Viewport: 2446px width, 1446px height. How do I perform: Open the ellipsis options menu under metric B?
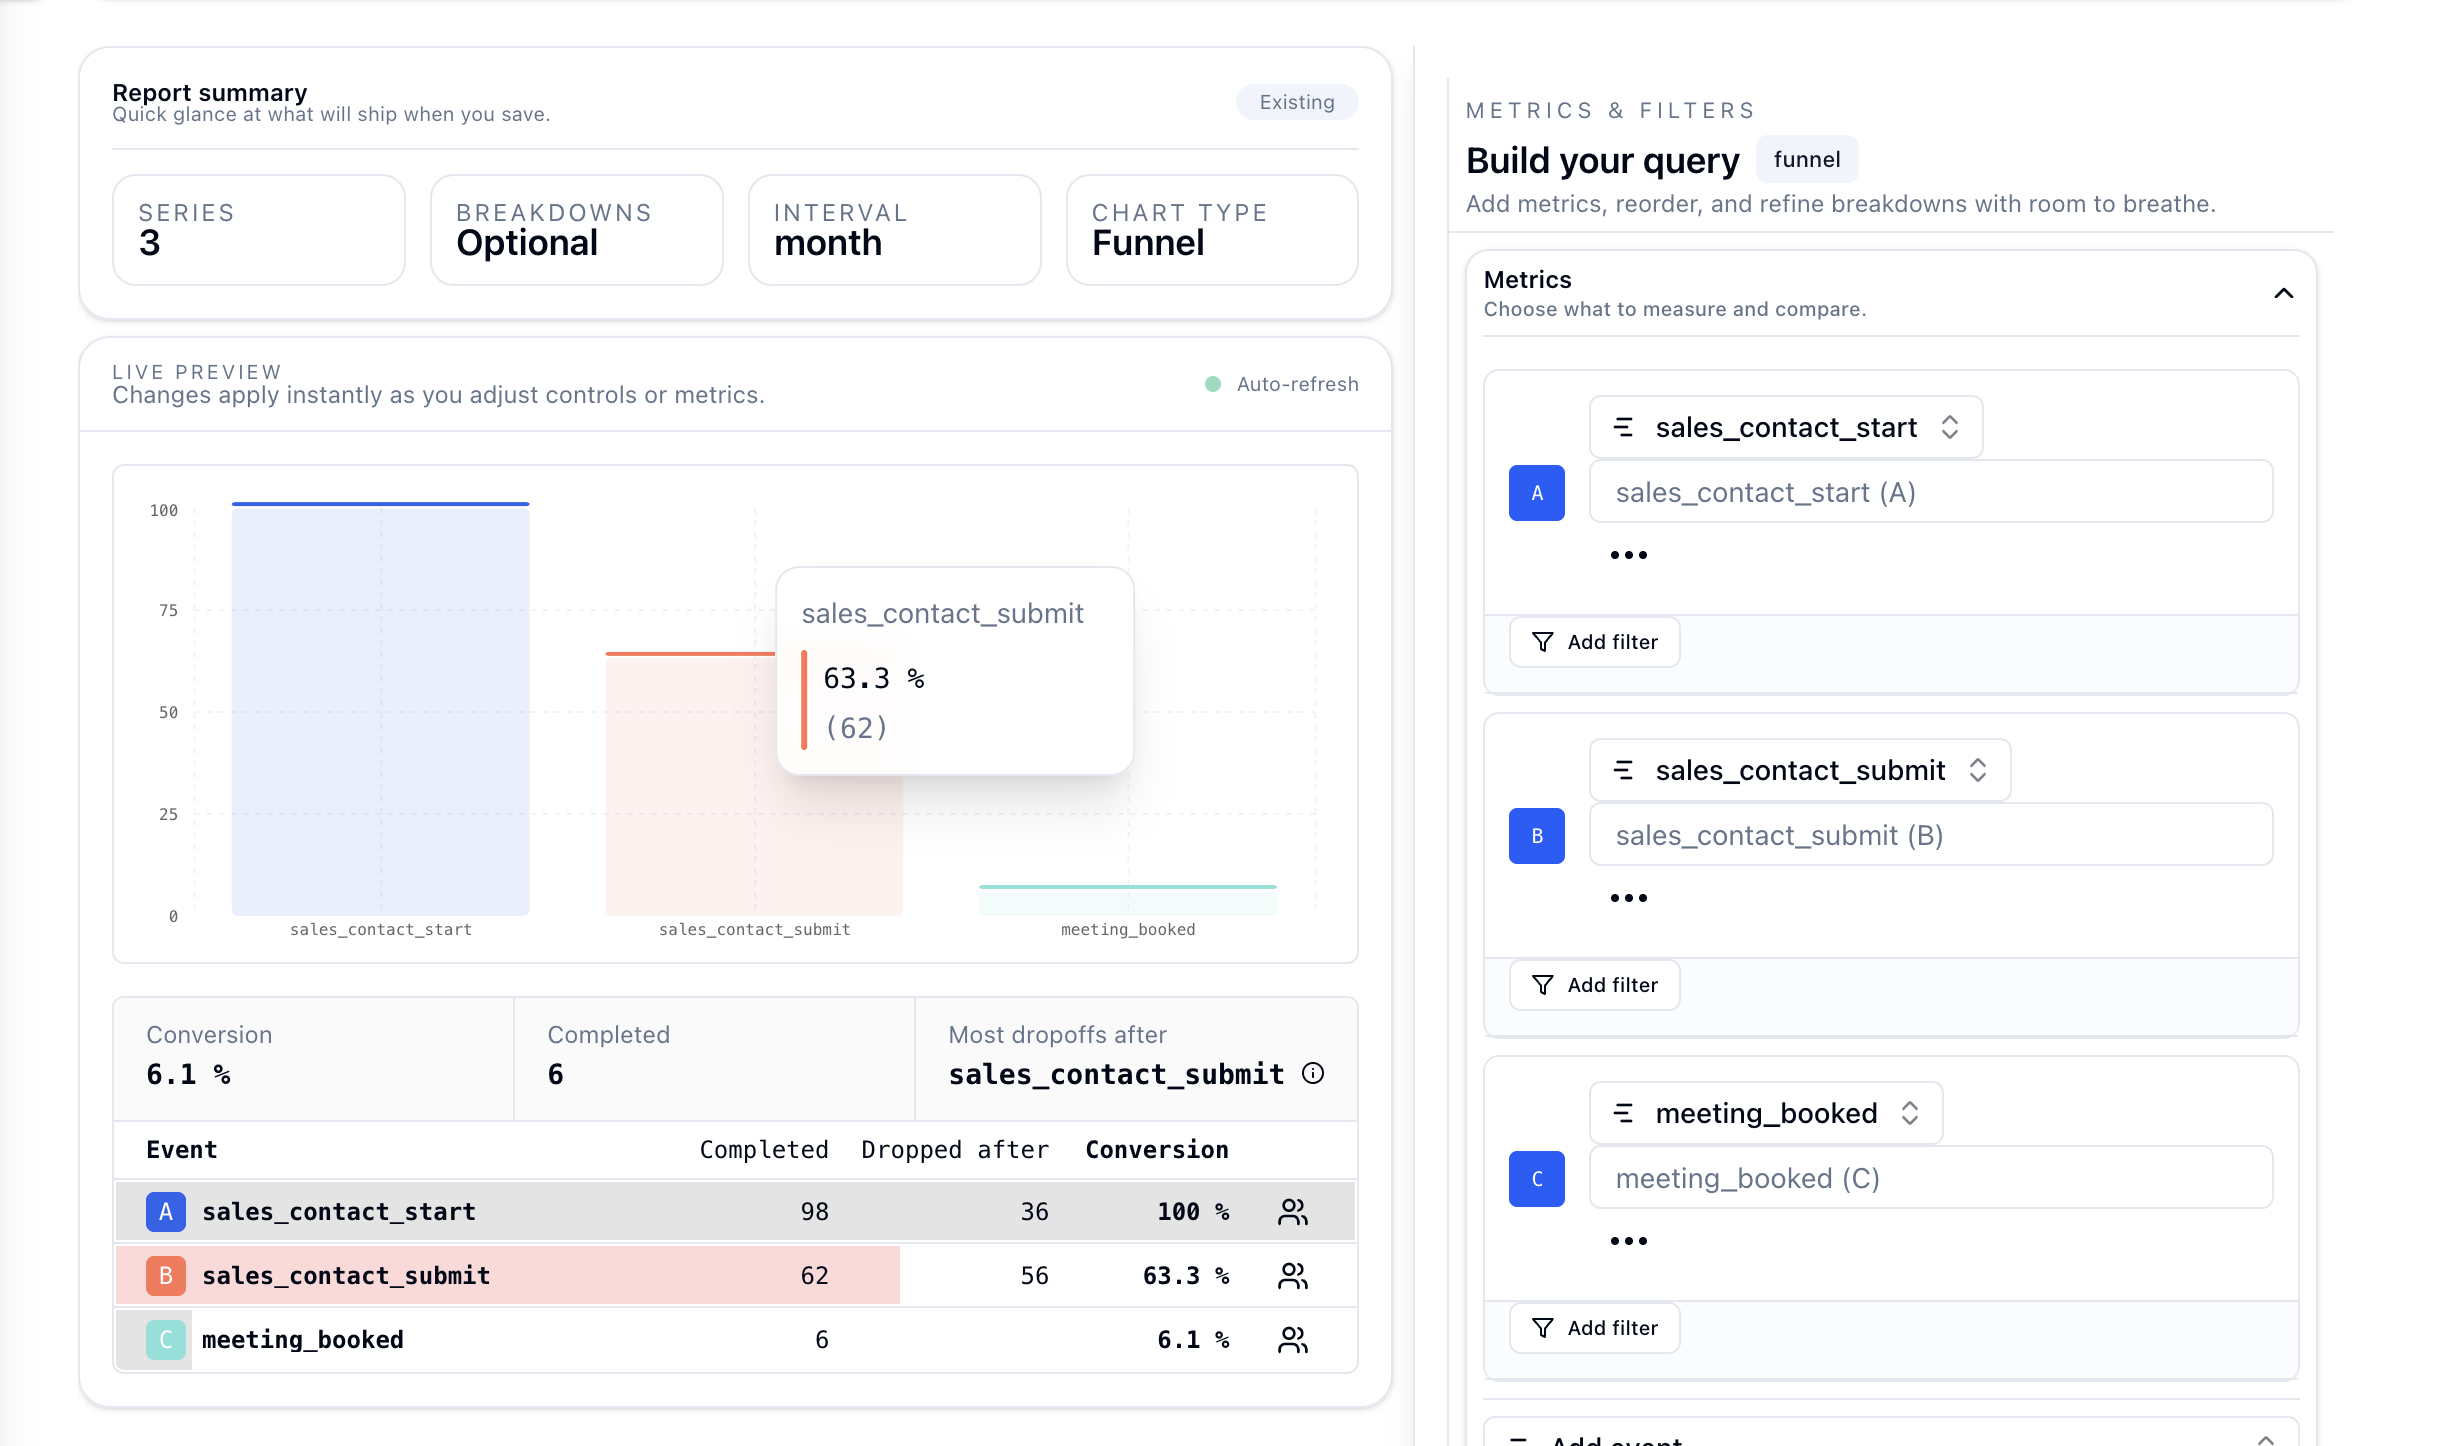pyautogui.click(x=1628, y=897)
